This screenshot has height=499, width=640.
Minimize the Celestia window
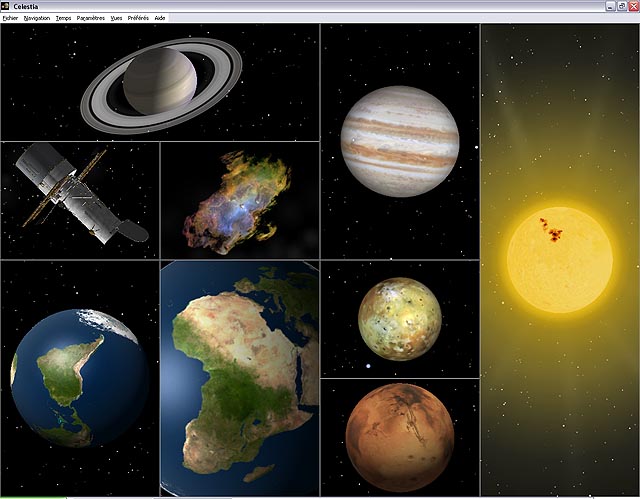click(x=610, y=6)
